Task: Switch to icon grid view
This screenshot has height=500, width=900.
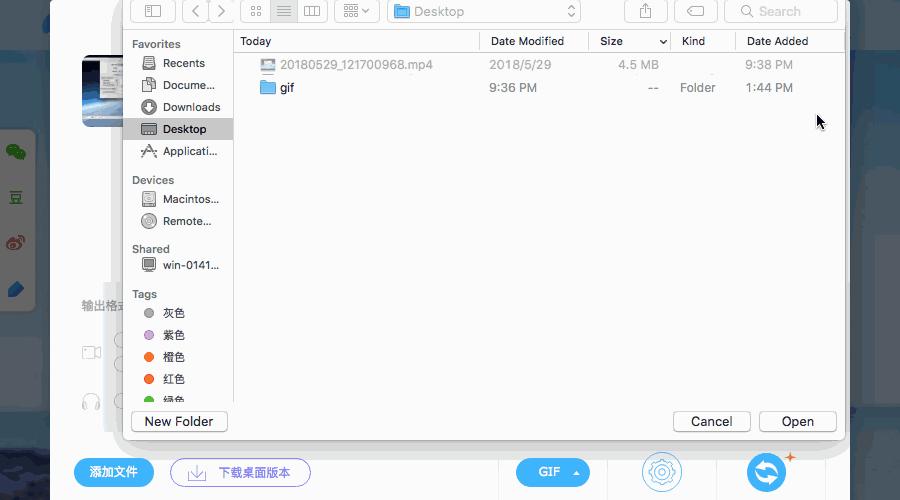Action: point(256,11)
